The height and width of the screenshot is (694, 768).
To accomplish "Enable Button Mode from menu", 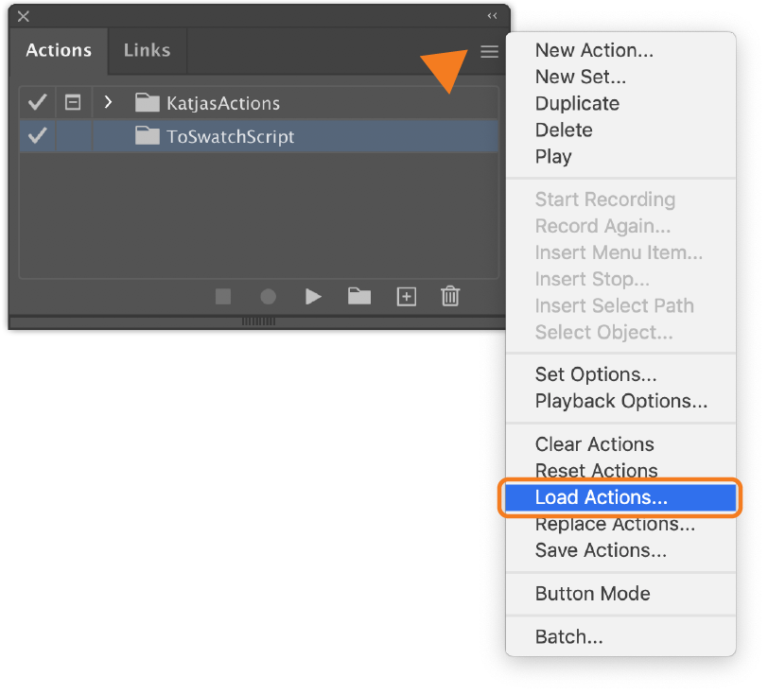I will pos(592,593).
